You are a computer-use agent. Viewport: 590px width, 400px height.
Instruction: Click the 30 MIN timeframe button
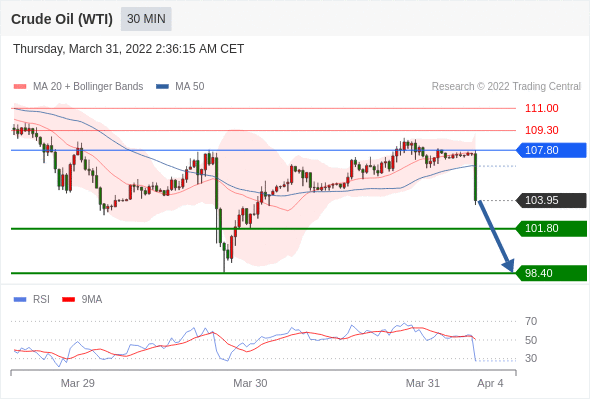click(x=146, y=19)
